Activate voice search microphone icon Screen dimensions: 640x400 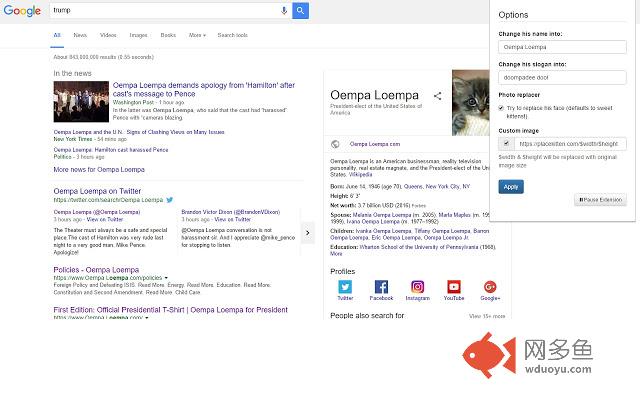[x=284, y=11]
